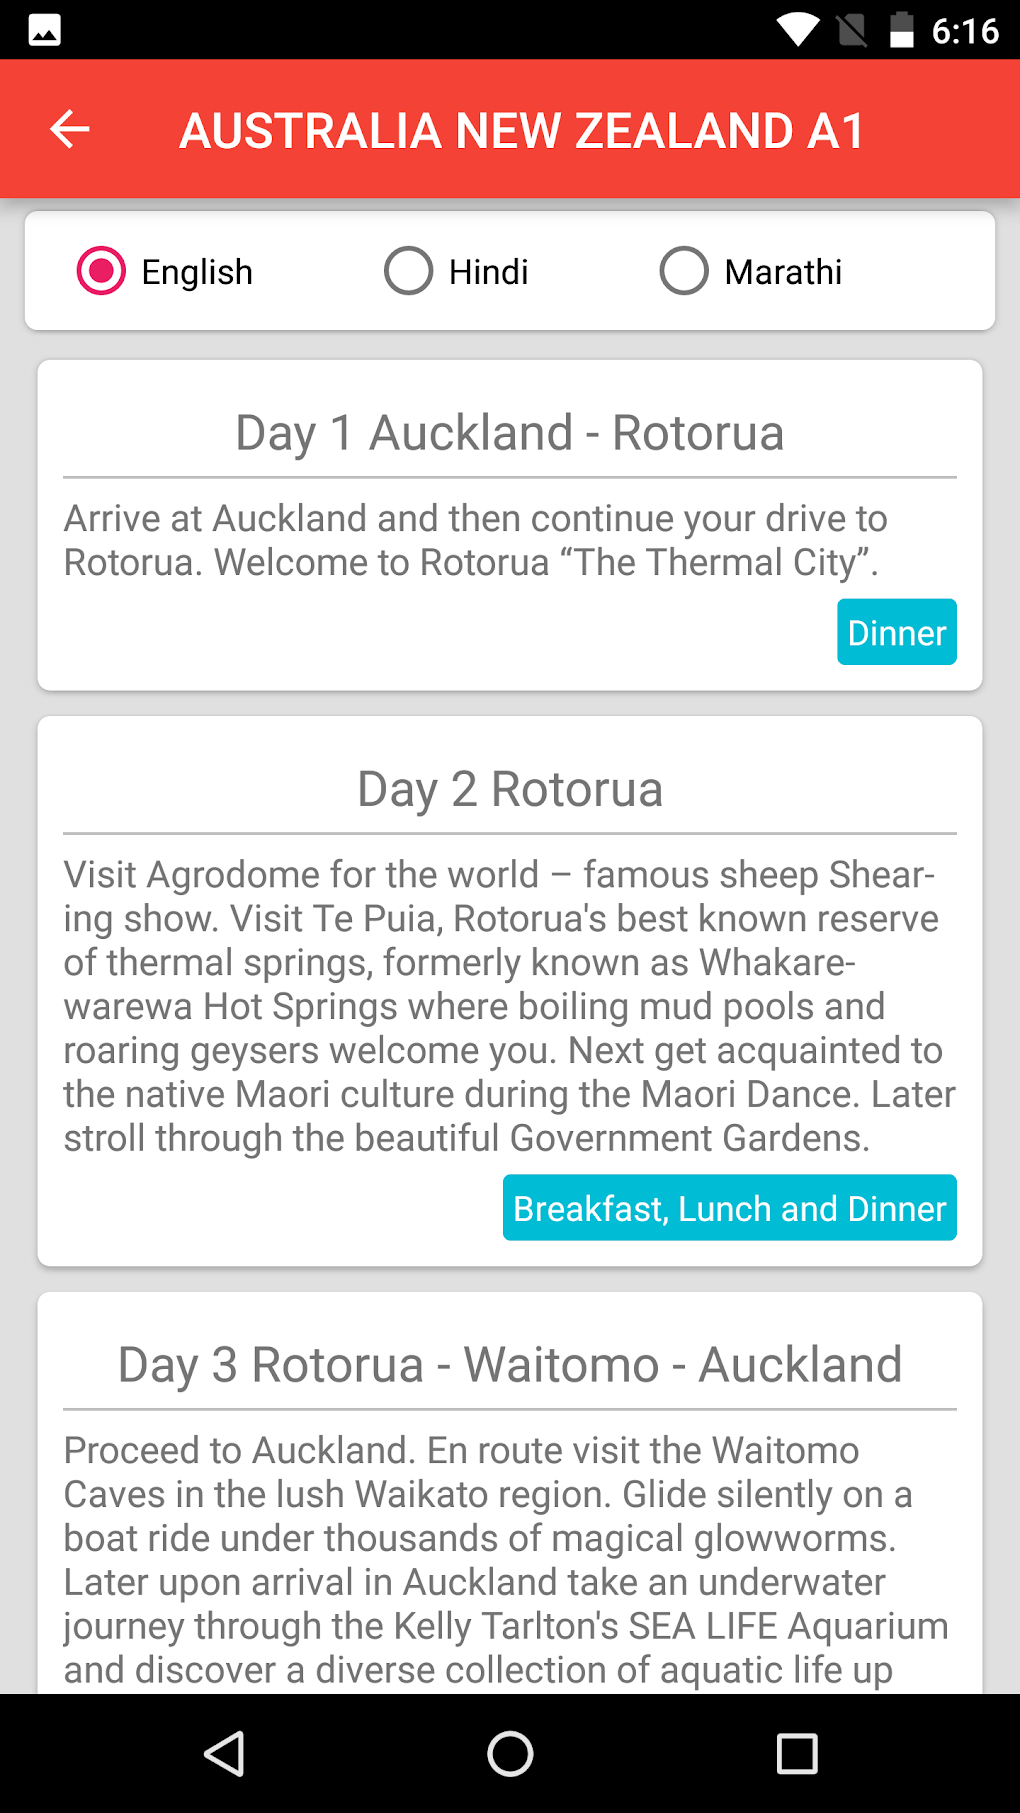
Task: Tap Day 3 Rotorua - Waitomo - Auckland title
Action: [509, 1365]
